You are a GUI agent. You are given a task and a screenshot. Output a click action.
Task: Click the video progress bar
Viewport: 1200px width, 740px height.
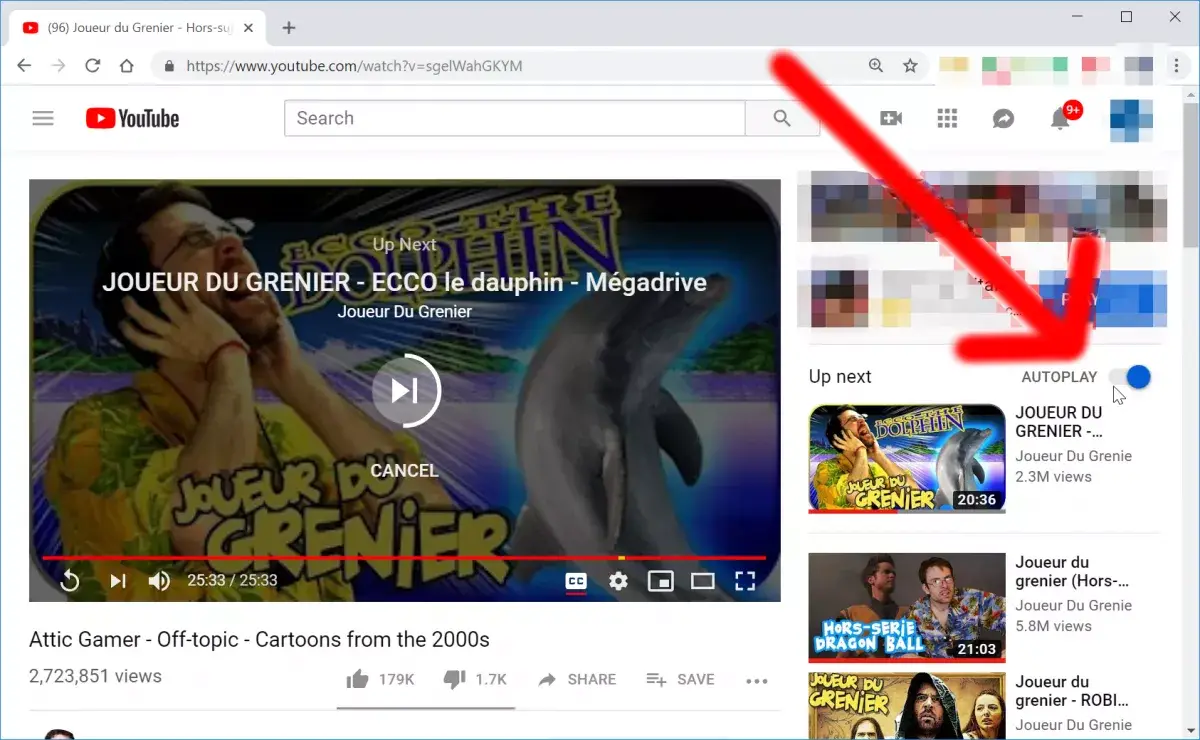pos(404,557)
